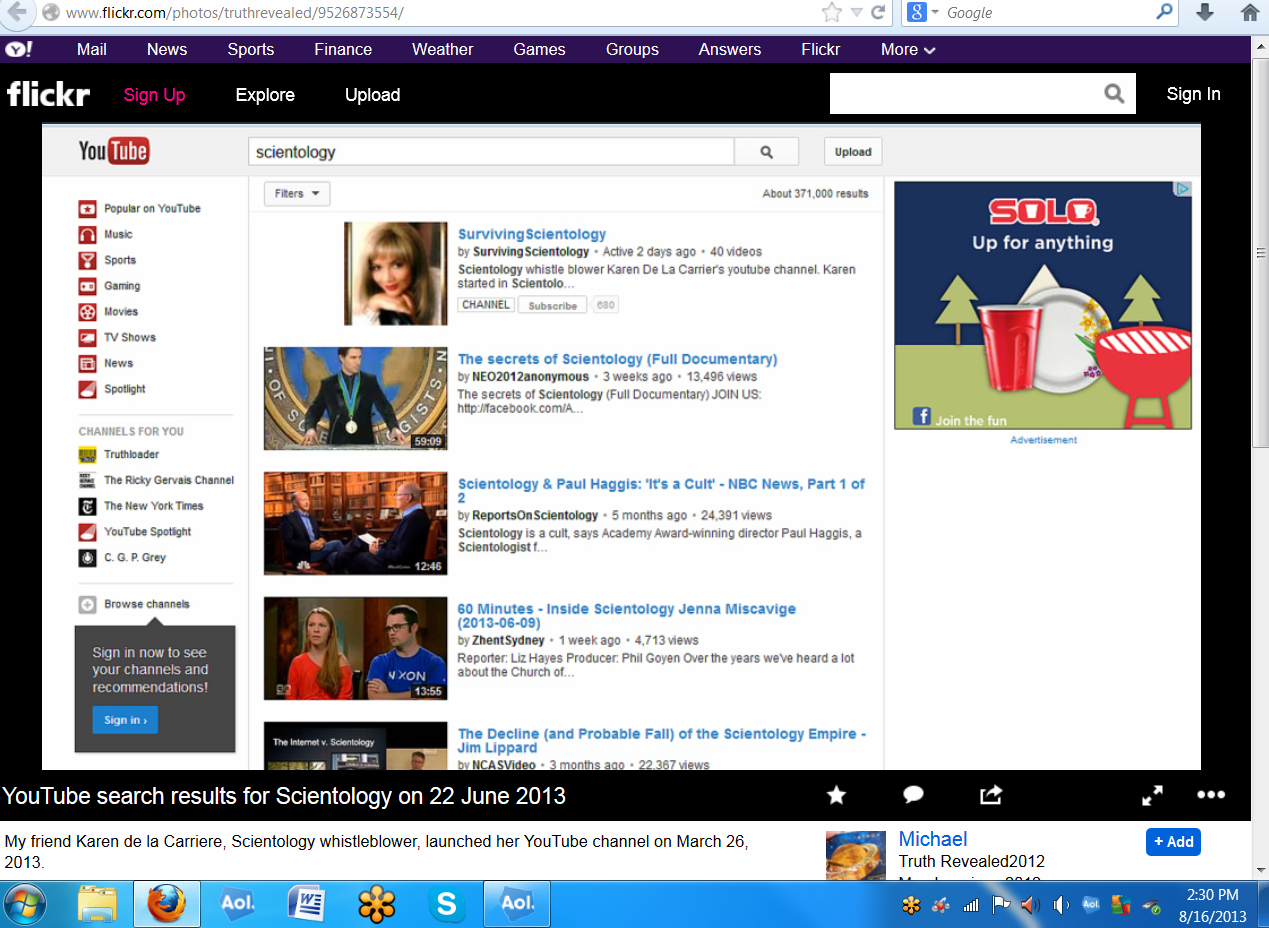
Task: Click the pink Sign Up link
Action: [154, 95]
